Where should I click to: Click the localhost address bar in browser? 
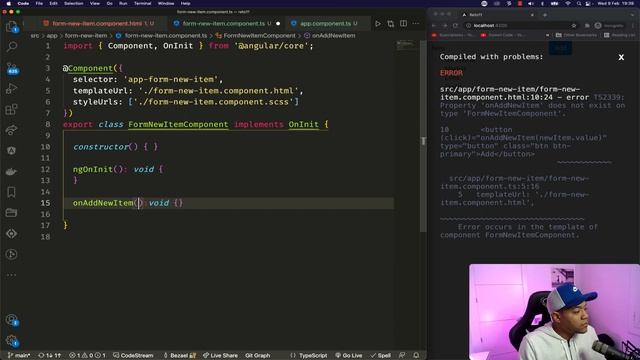click(x=522, y=25)
